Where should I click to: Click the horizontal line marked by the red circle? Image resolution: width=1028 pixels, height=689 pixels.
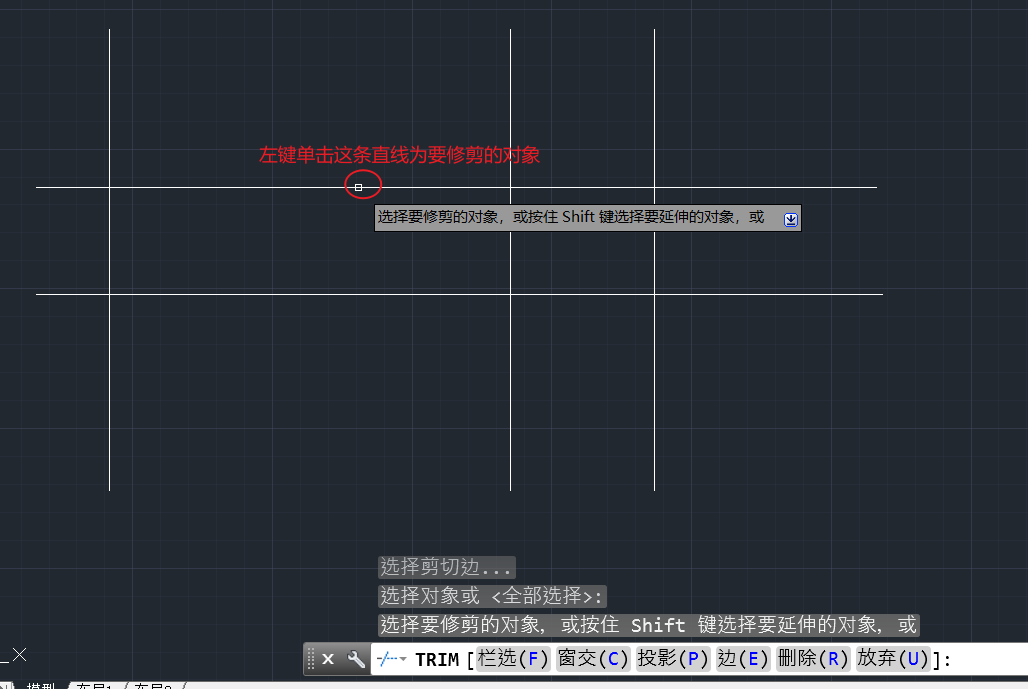click(360, 185)
